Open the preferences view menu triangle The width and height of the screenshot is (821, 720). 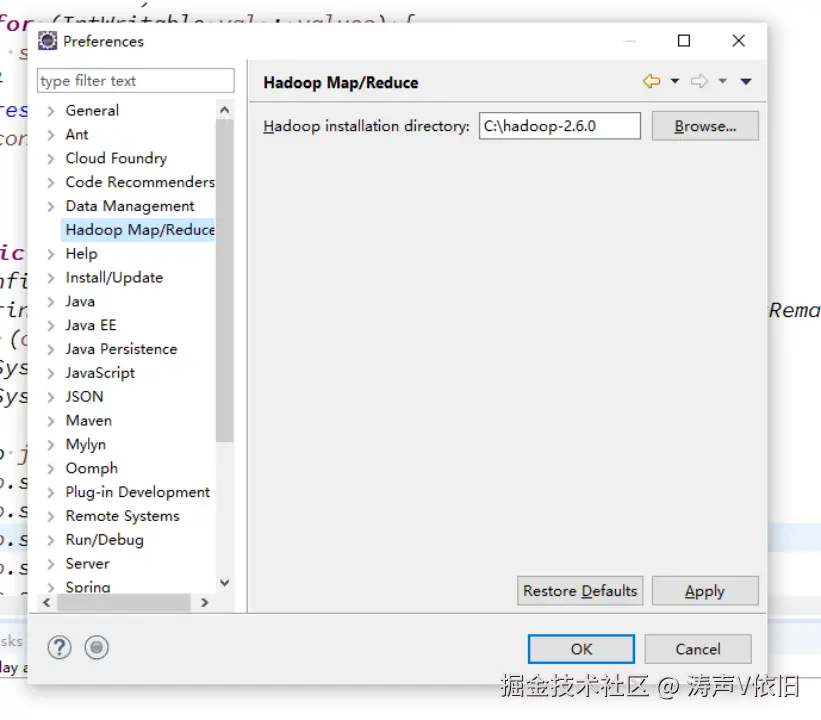click(746, 81)
